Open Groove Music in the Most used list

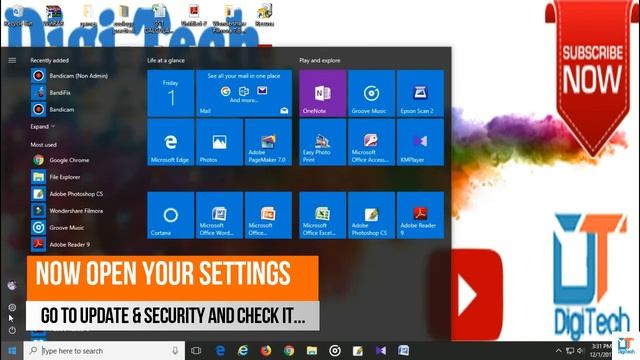point(58,227)
